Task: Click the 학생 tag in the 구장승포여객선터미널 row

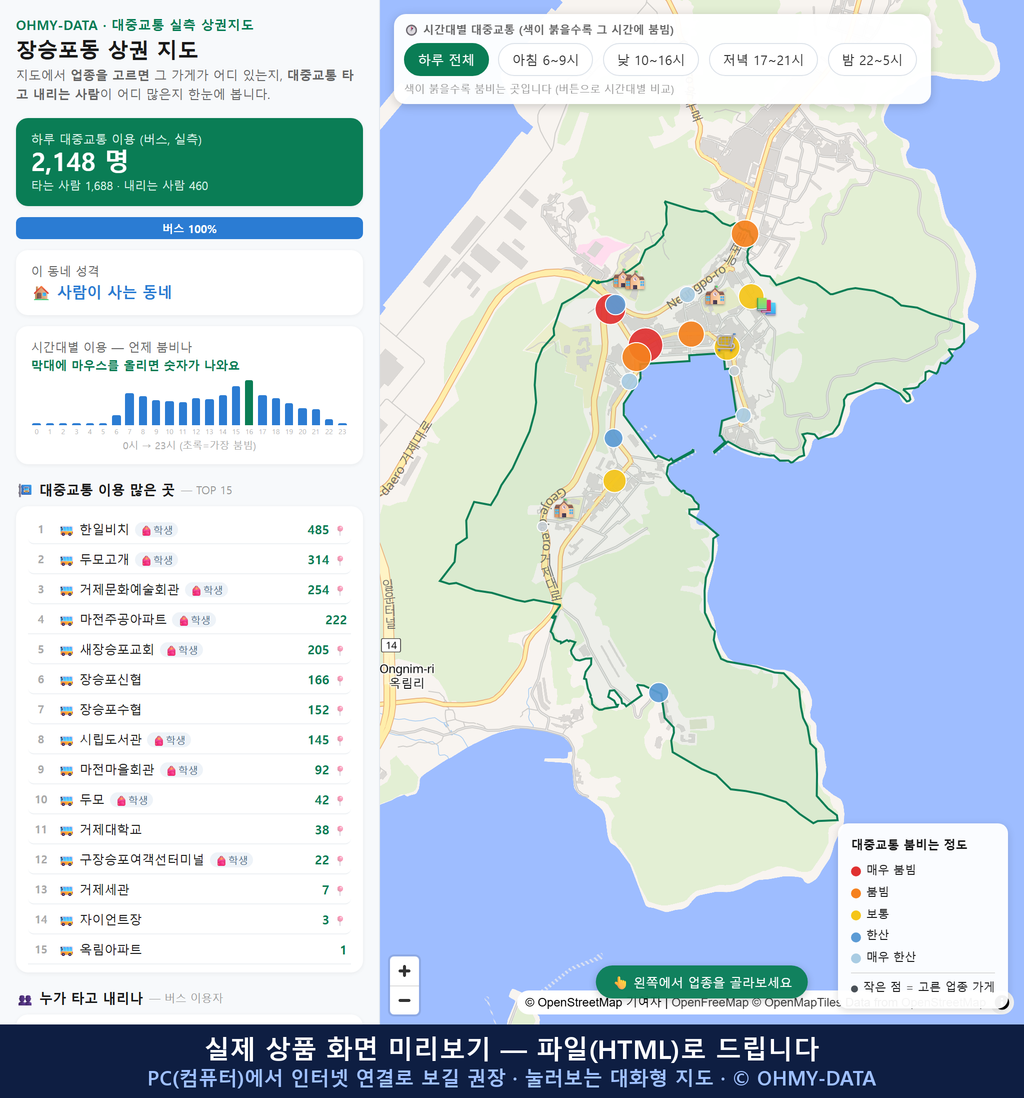Action: [x=232, y=860]
